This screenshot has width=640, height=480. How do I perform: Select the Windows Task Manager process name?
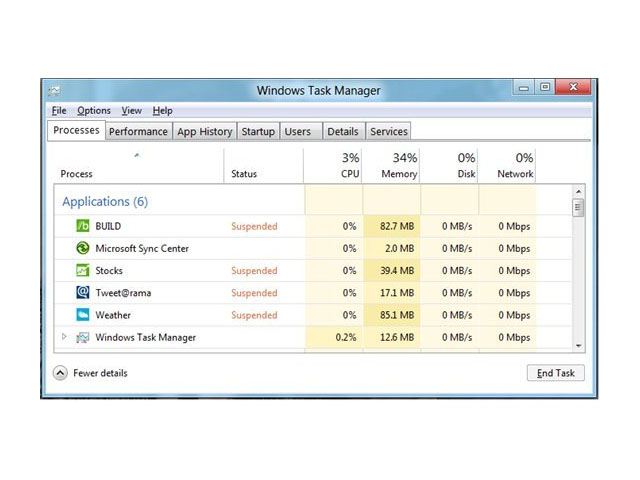tap(146, 338)
